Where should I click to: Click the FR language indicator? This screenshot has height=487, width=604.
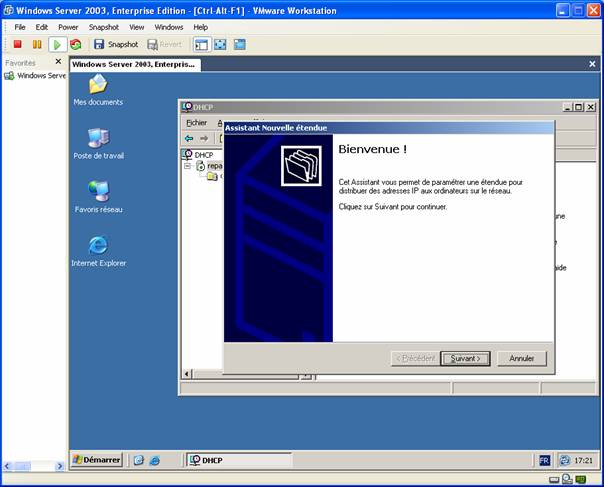tap(544, 460)
